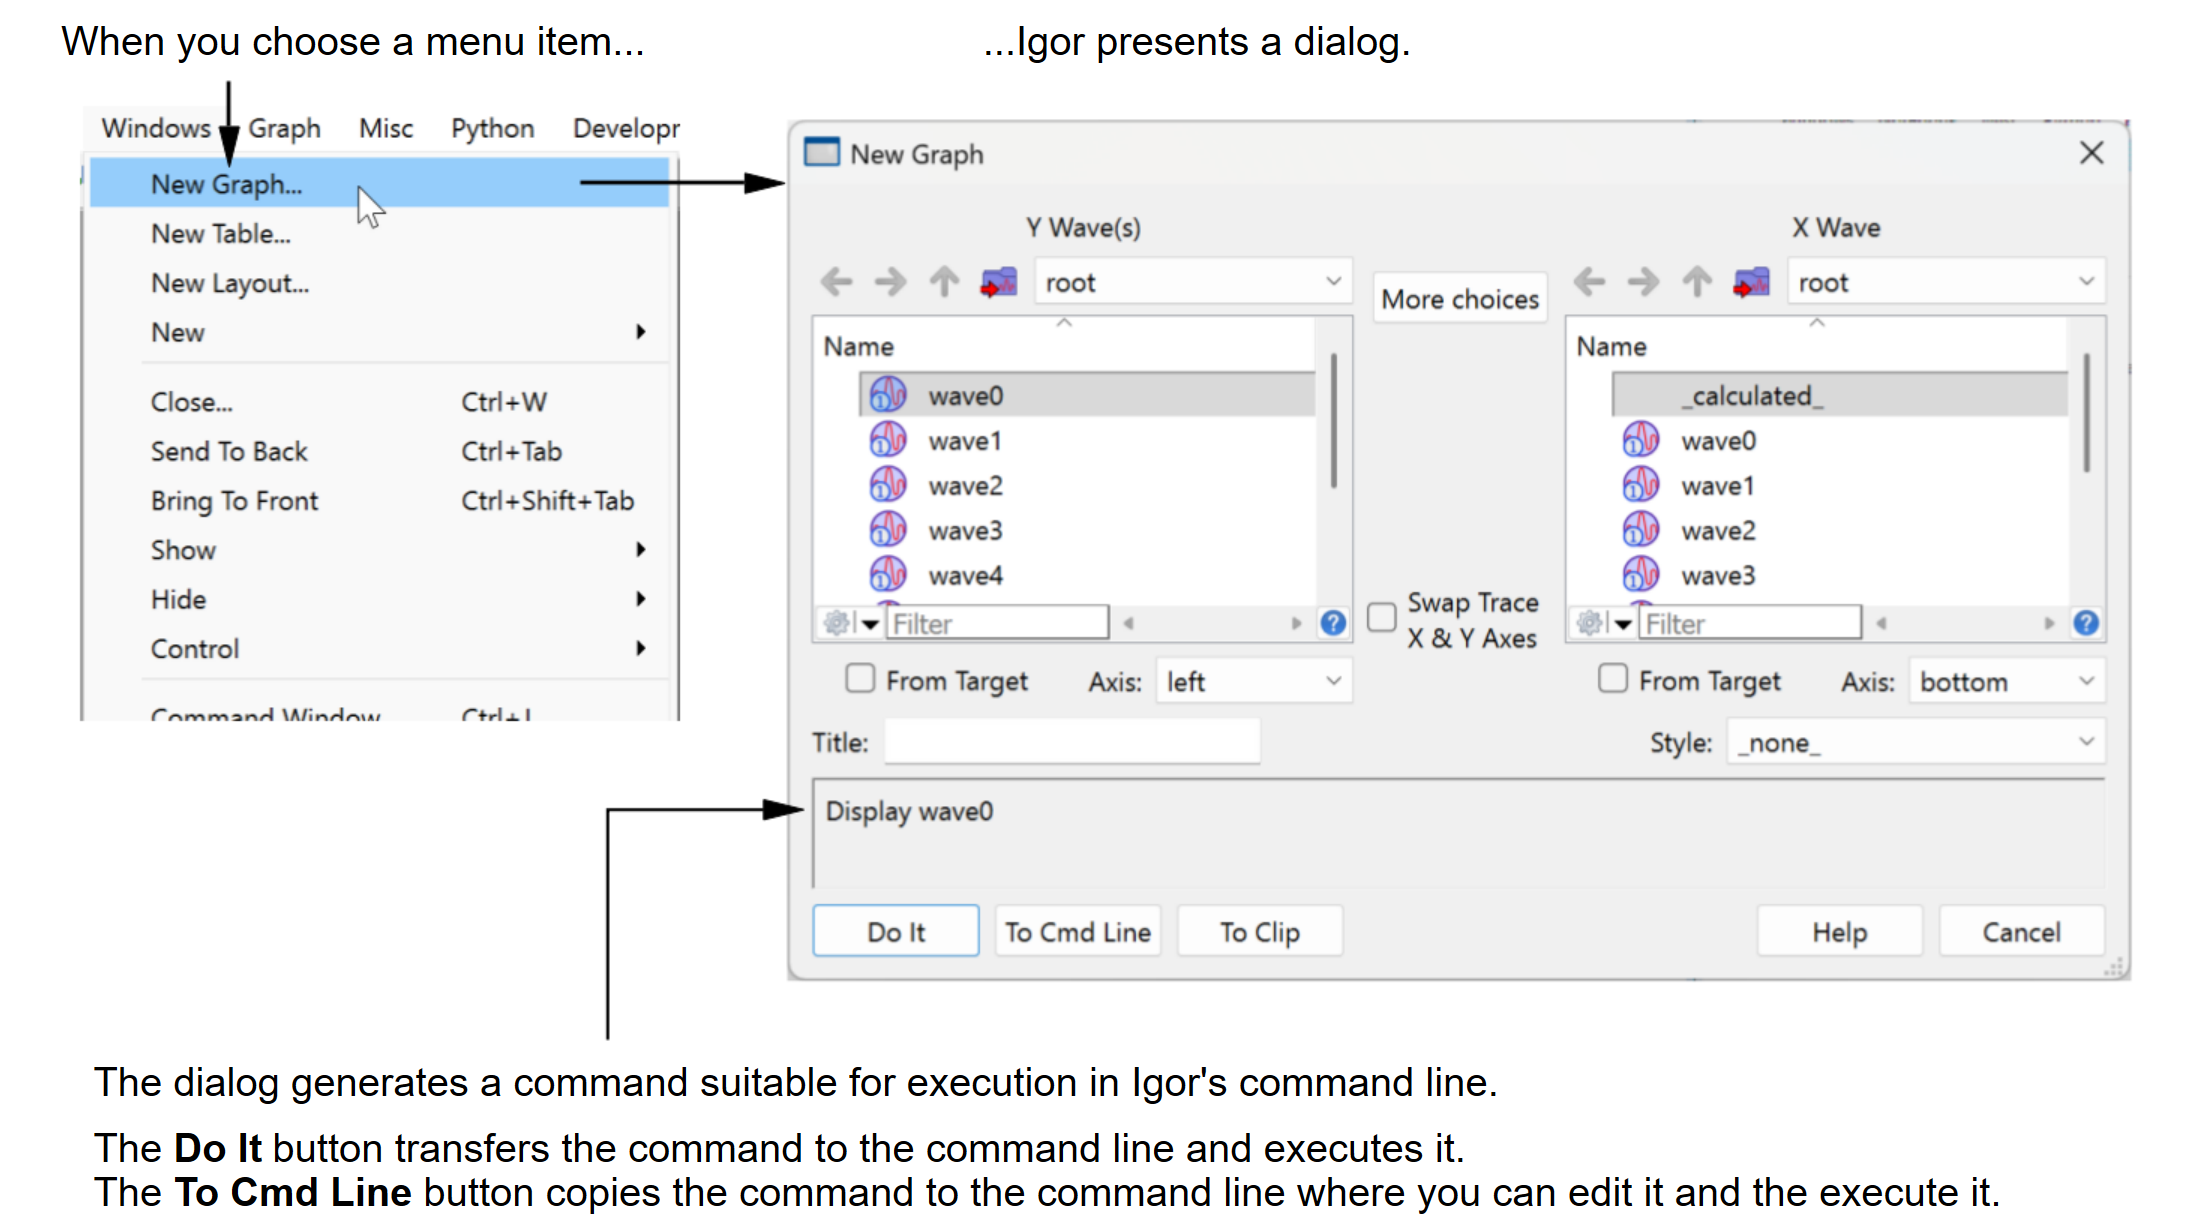Click the back arrow in Y Wave(s) browser
This screenshot has width=2200, height=1232.
(x=836, y=283)
